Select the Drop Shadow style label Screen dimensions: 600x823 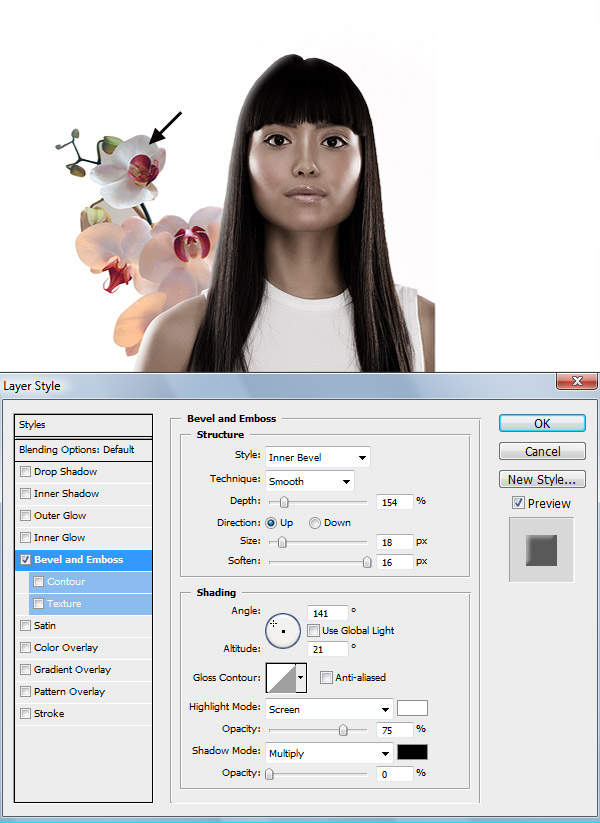[66, 471]
